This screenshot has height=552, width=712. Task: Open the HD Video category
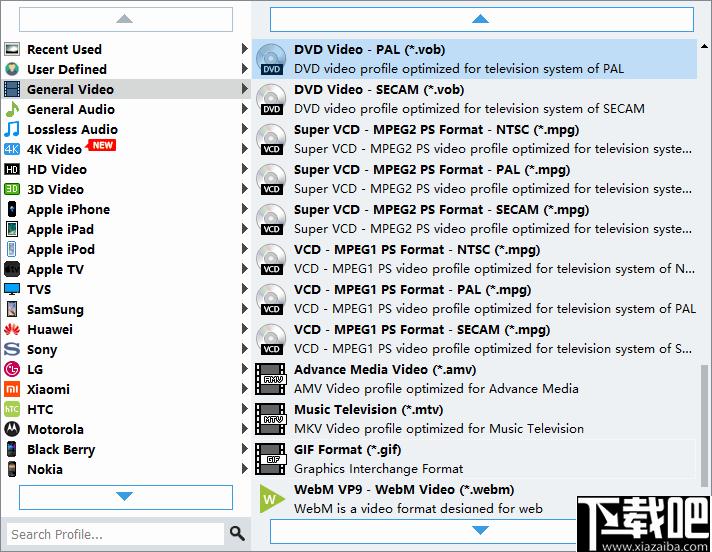pos(126,169)
